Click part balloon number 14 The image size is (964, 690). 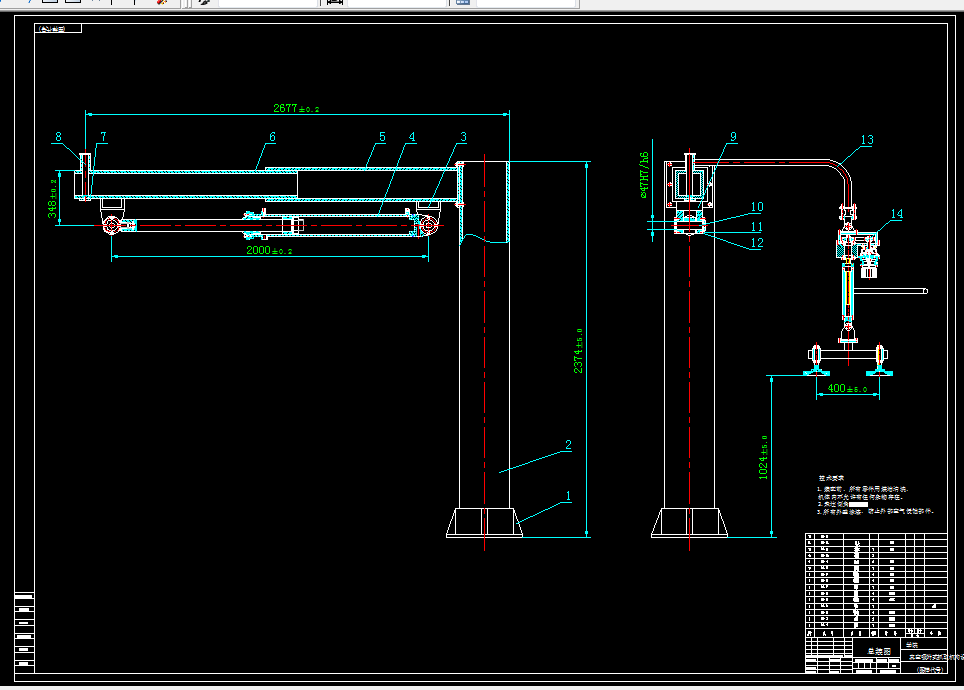(896, 214)
